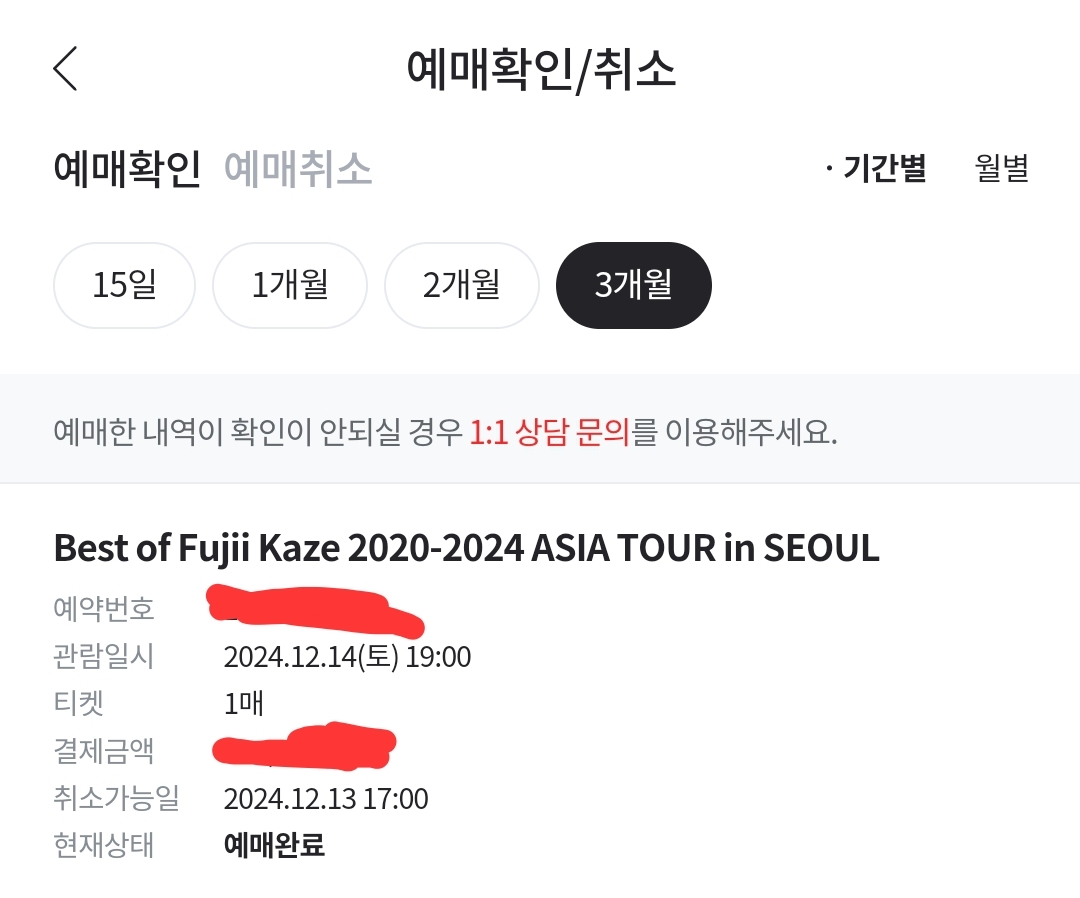Tap the 1매 ticket count
Viewport: 1080px width, 898px height.
coord(244,704)
